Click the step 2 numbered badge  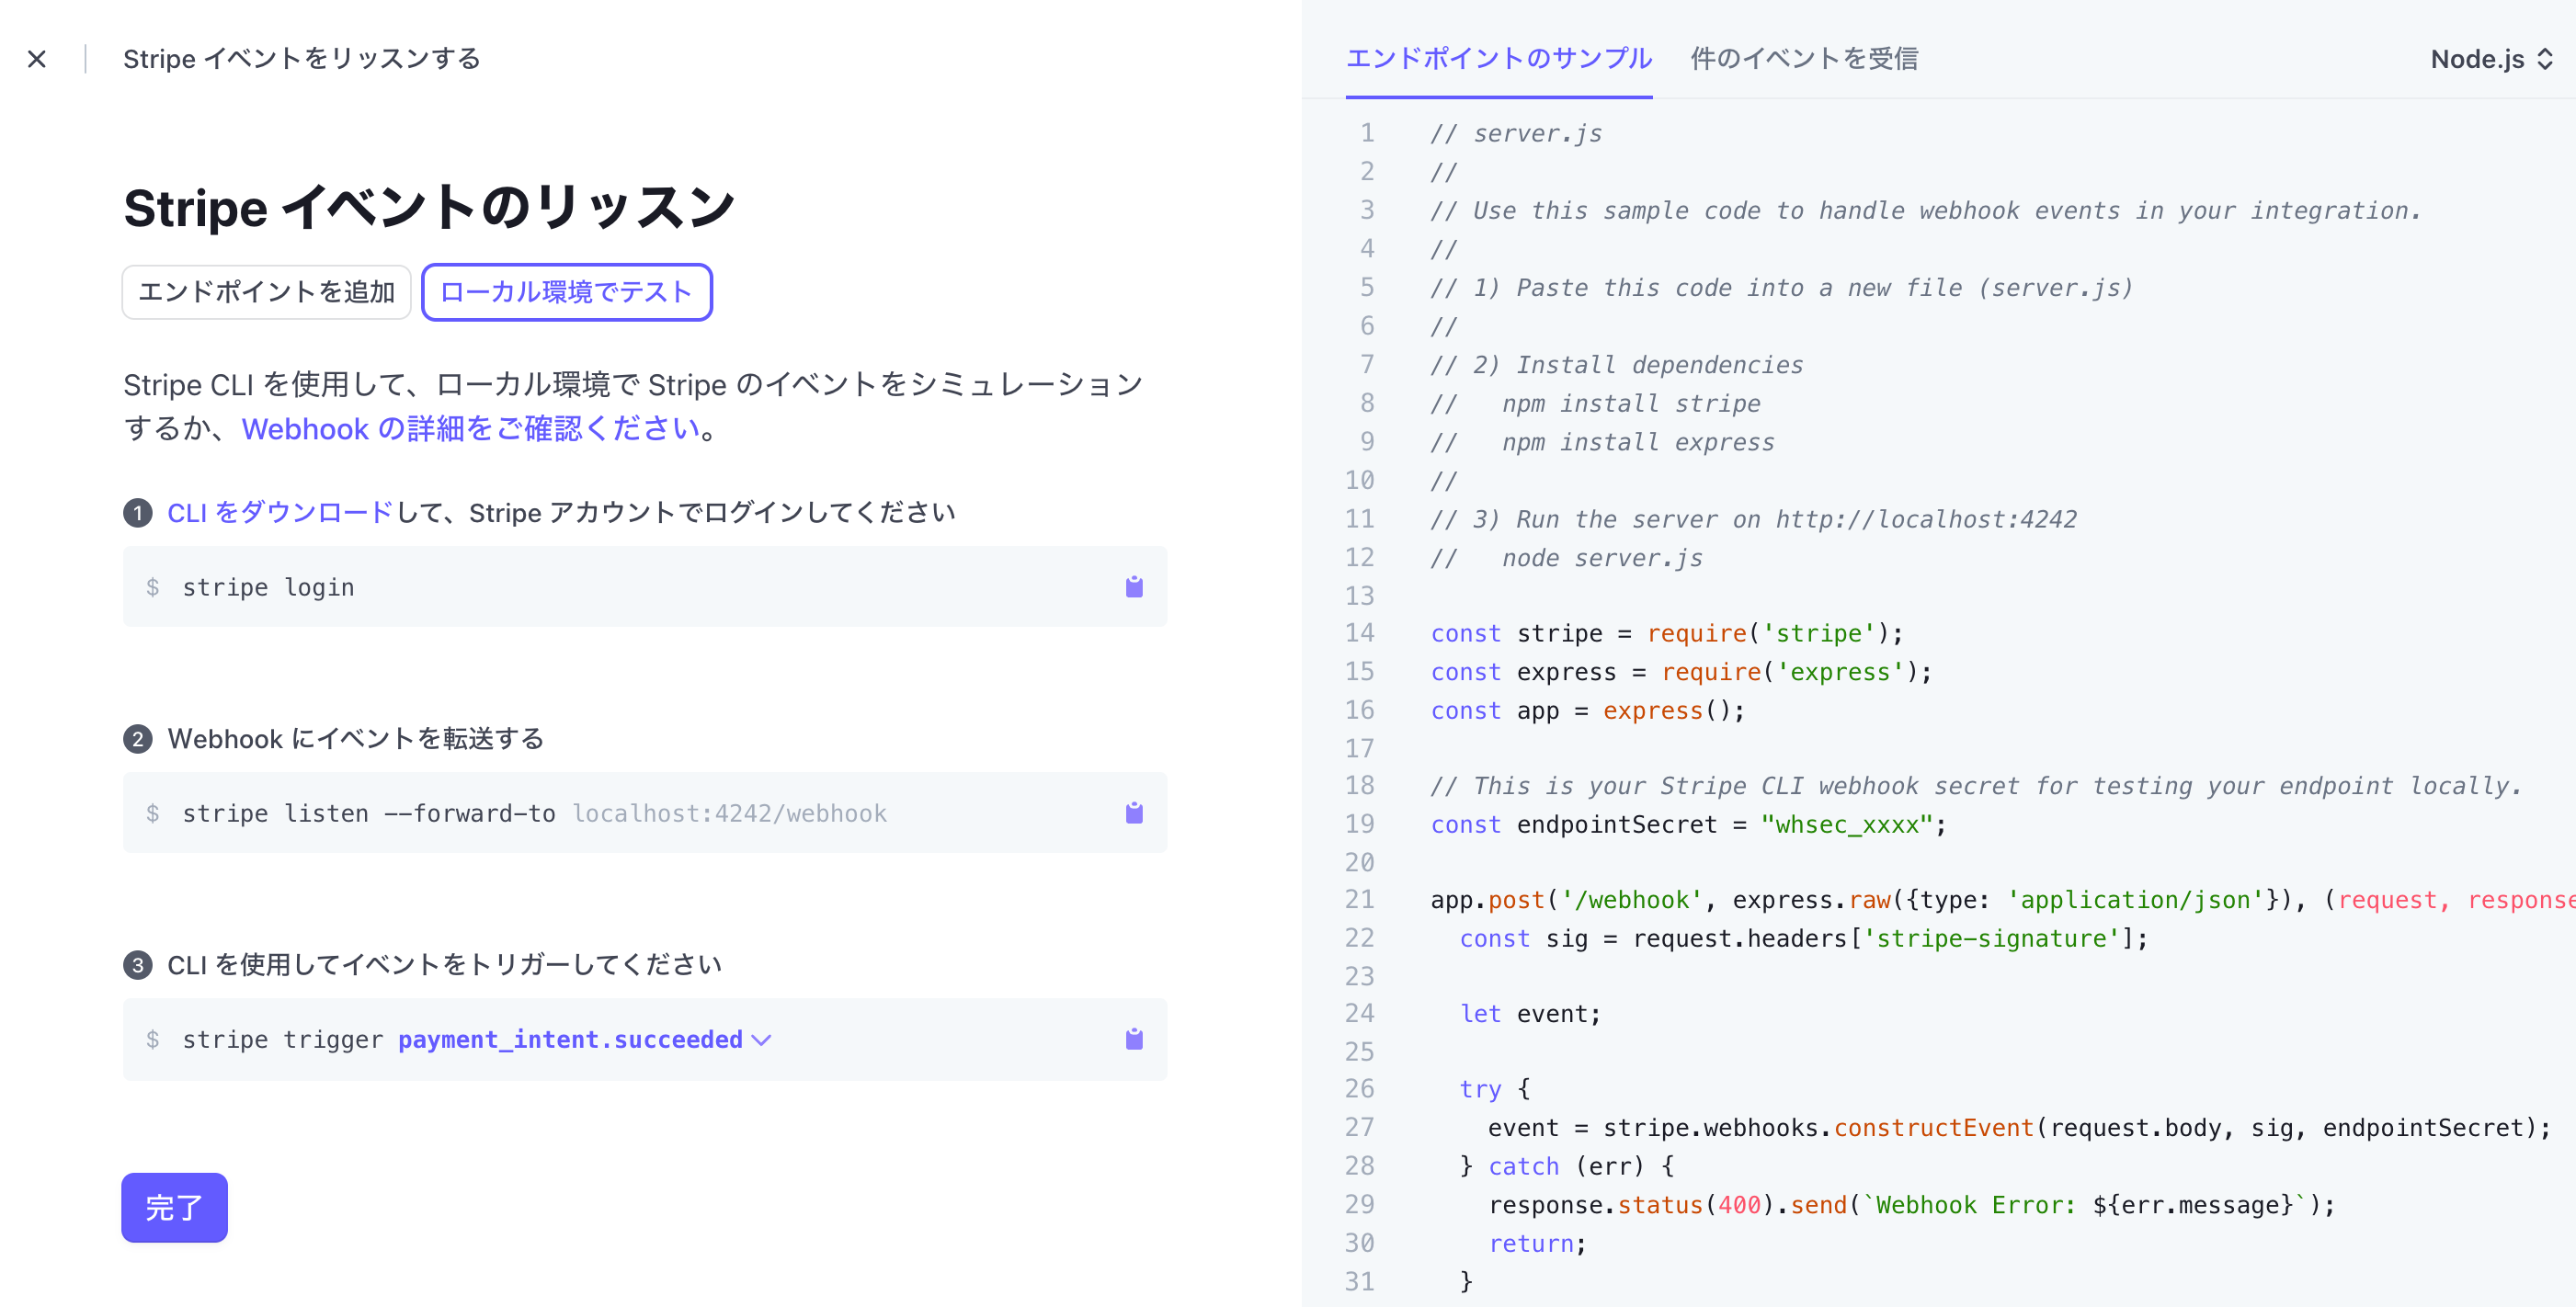point(138,739)
